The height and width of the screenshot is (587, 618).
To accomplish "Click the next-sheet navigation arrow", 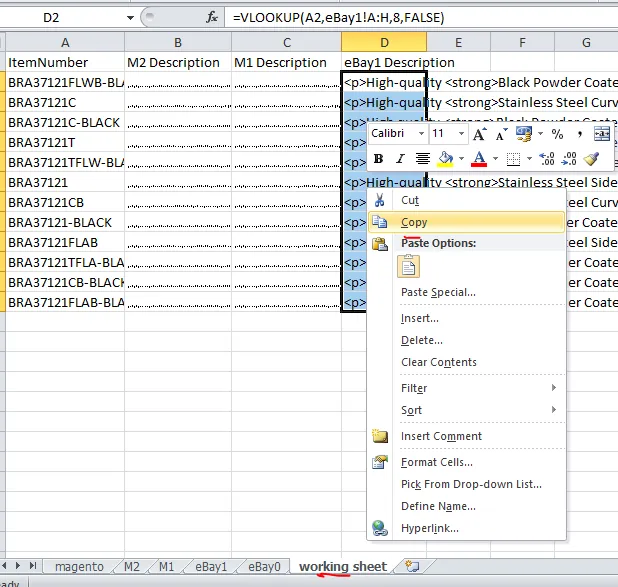I will [x=18, y=566].
